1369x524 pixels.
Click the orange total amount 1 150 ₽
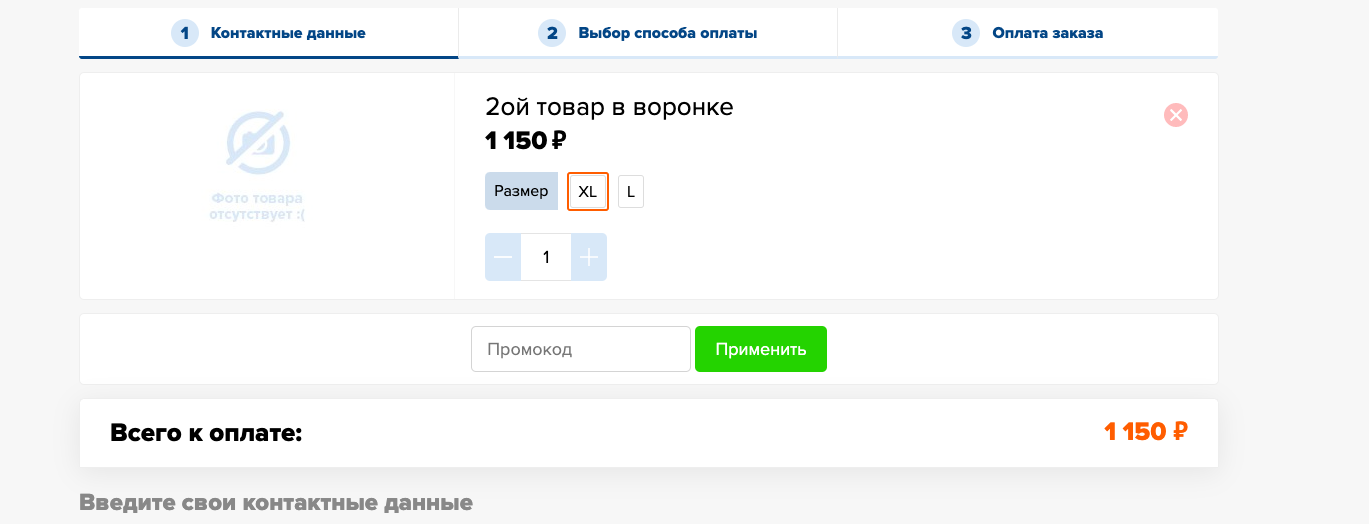1145,432
